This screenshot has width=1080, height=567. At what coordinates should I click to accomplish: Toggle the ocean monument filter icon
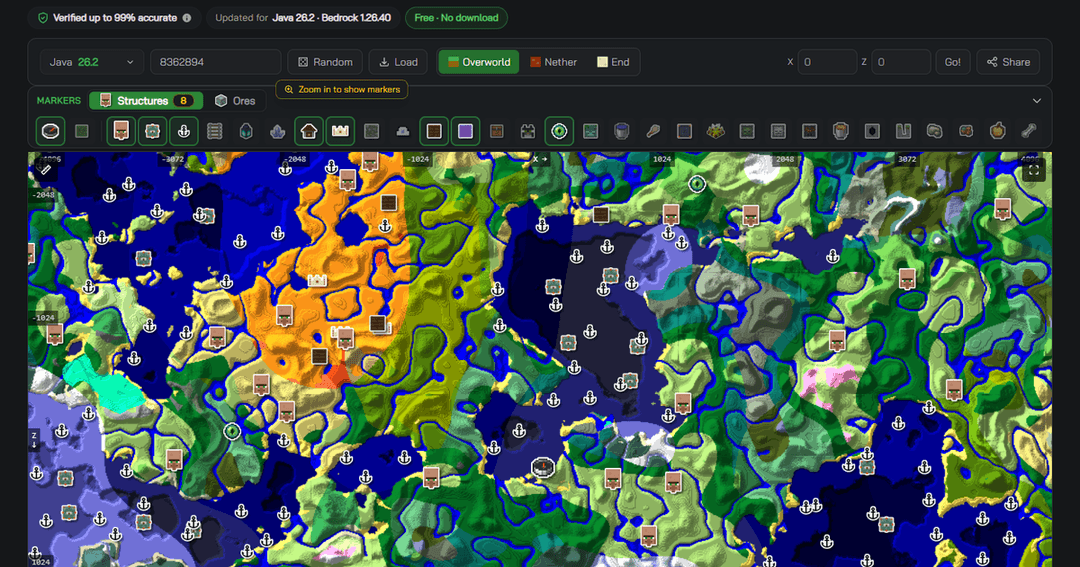tap(152, 131)
